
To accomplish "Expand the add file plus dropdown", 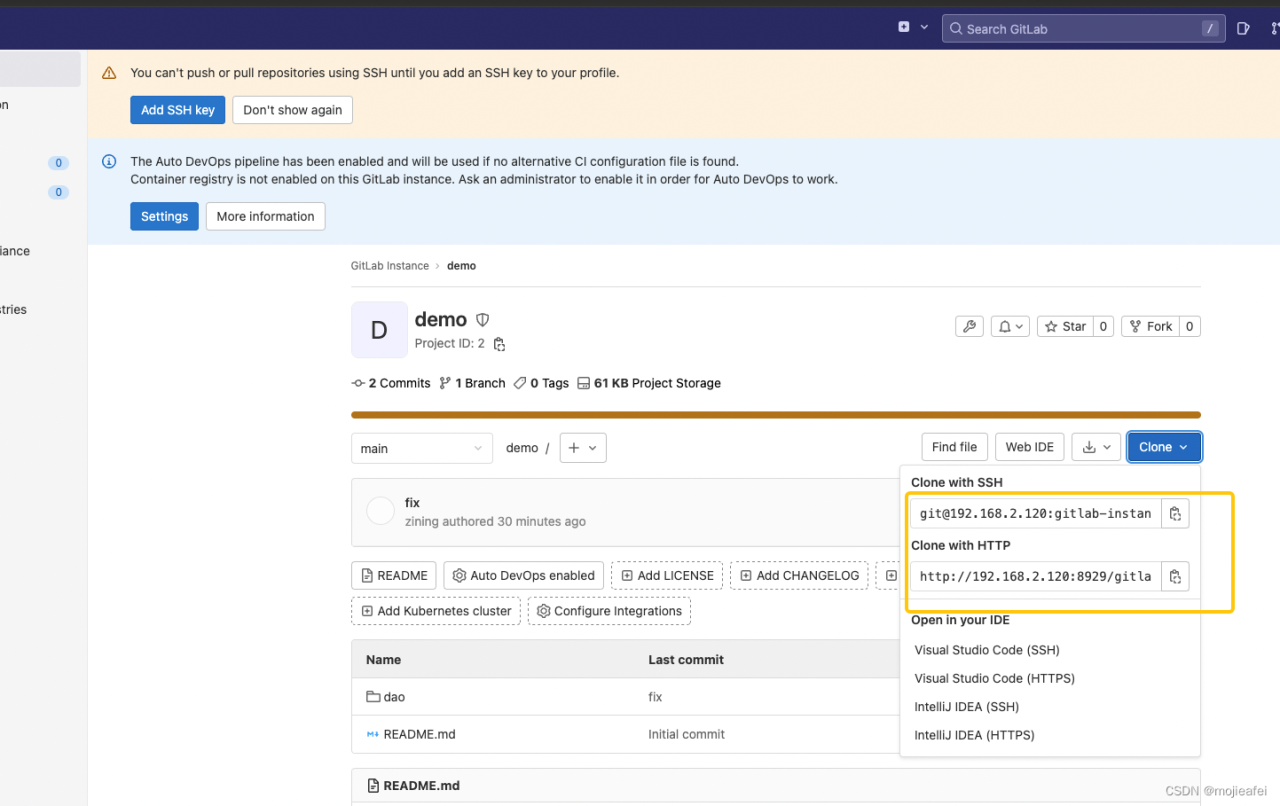I will [582, 448].
